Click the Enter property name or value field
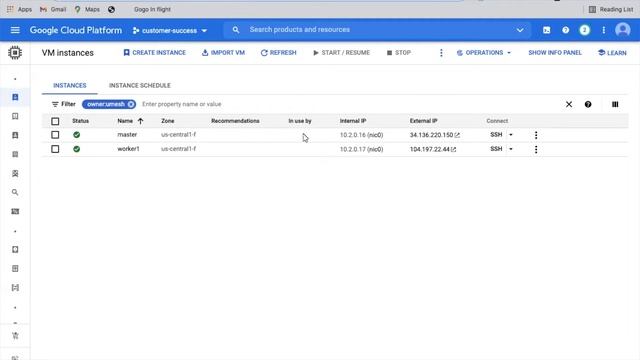Image resolution: width=640 pixels, height=360 pixels. point(182,104)
